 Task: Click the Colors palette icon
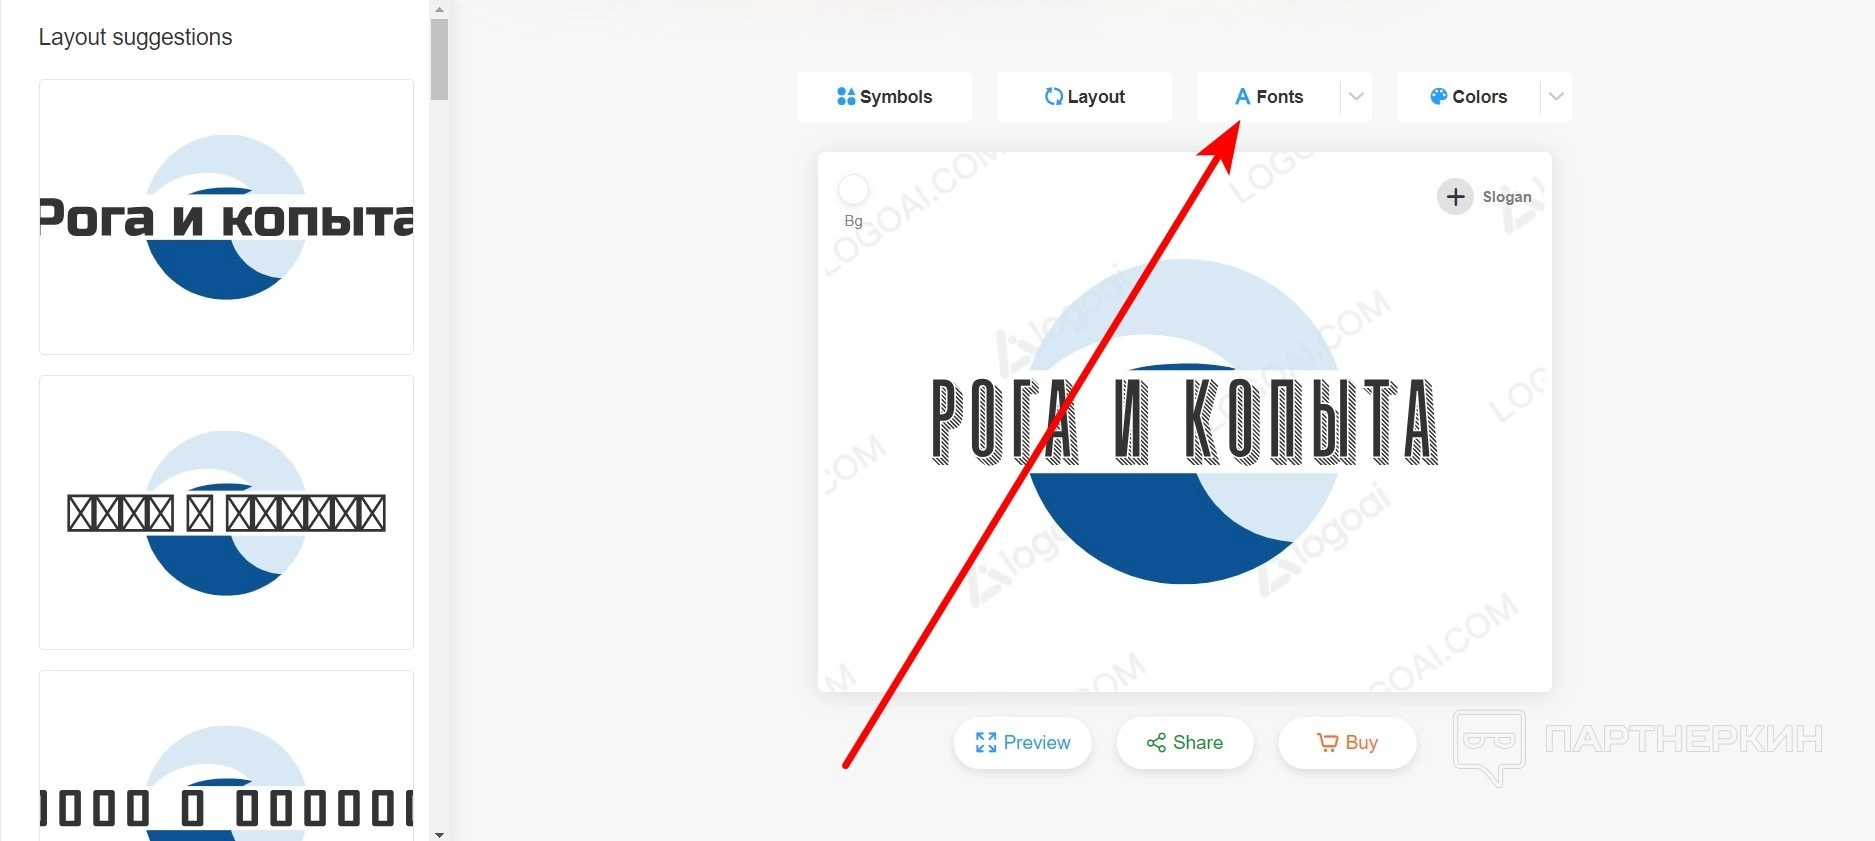(1439, 97)
